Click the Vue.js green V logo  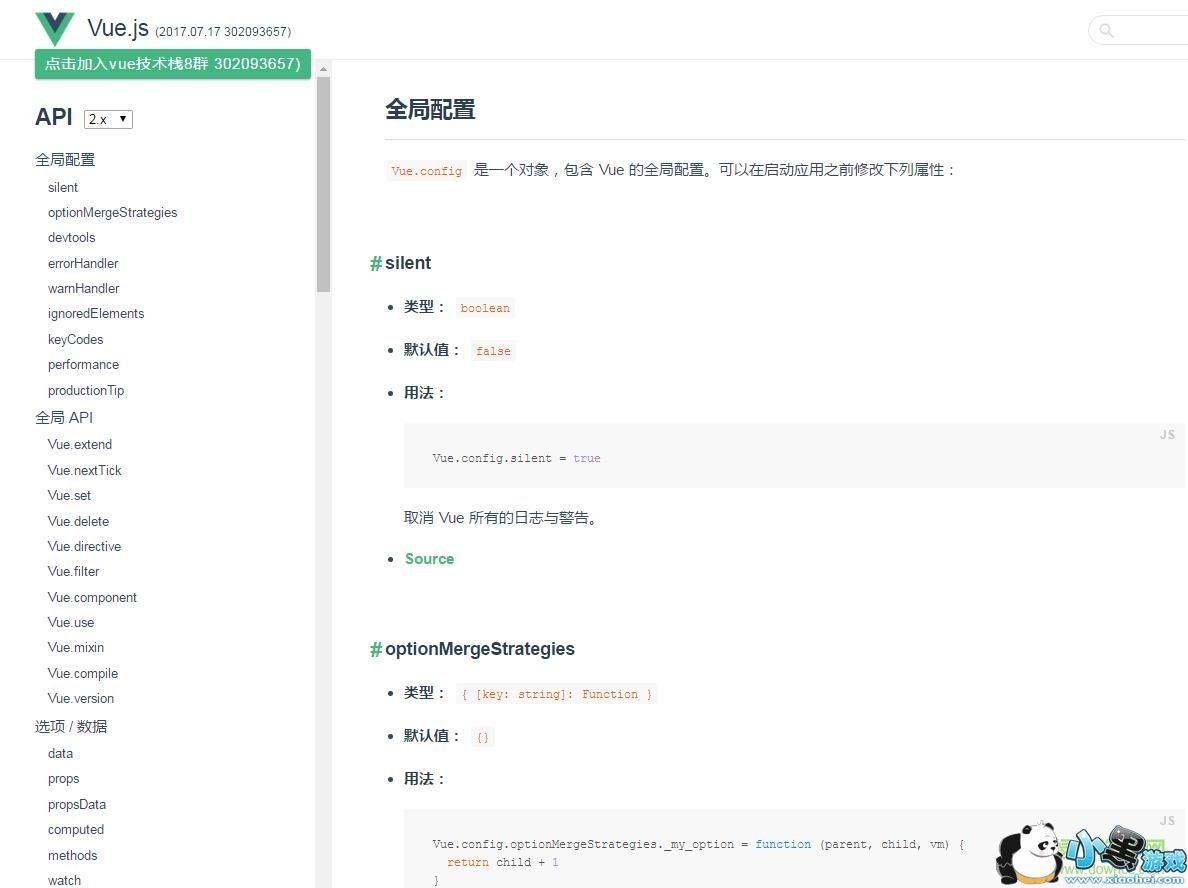[55, 29]
